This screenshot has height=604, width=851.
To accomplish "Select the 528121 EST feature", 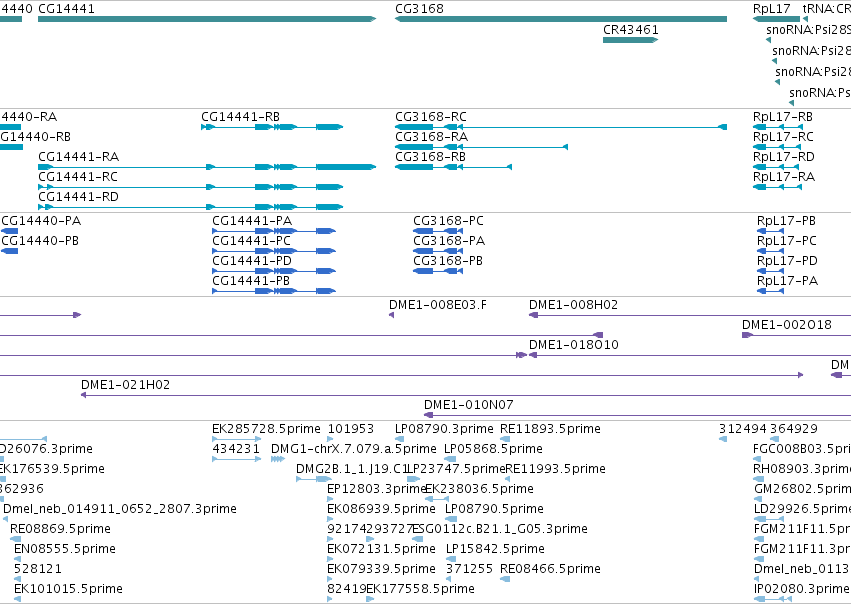I will click(17, 579).
